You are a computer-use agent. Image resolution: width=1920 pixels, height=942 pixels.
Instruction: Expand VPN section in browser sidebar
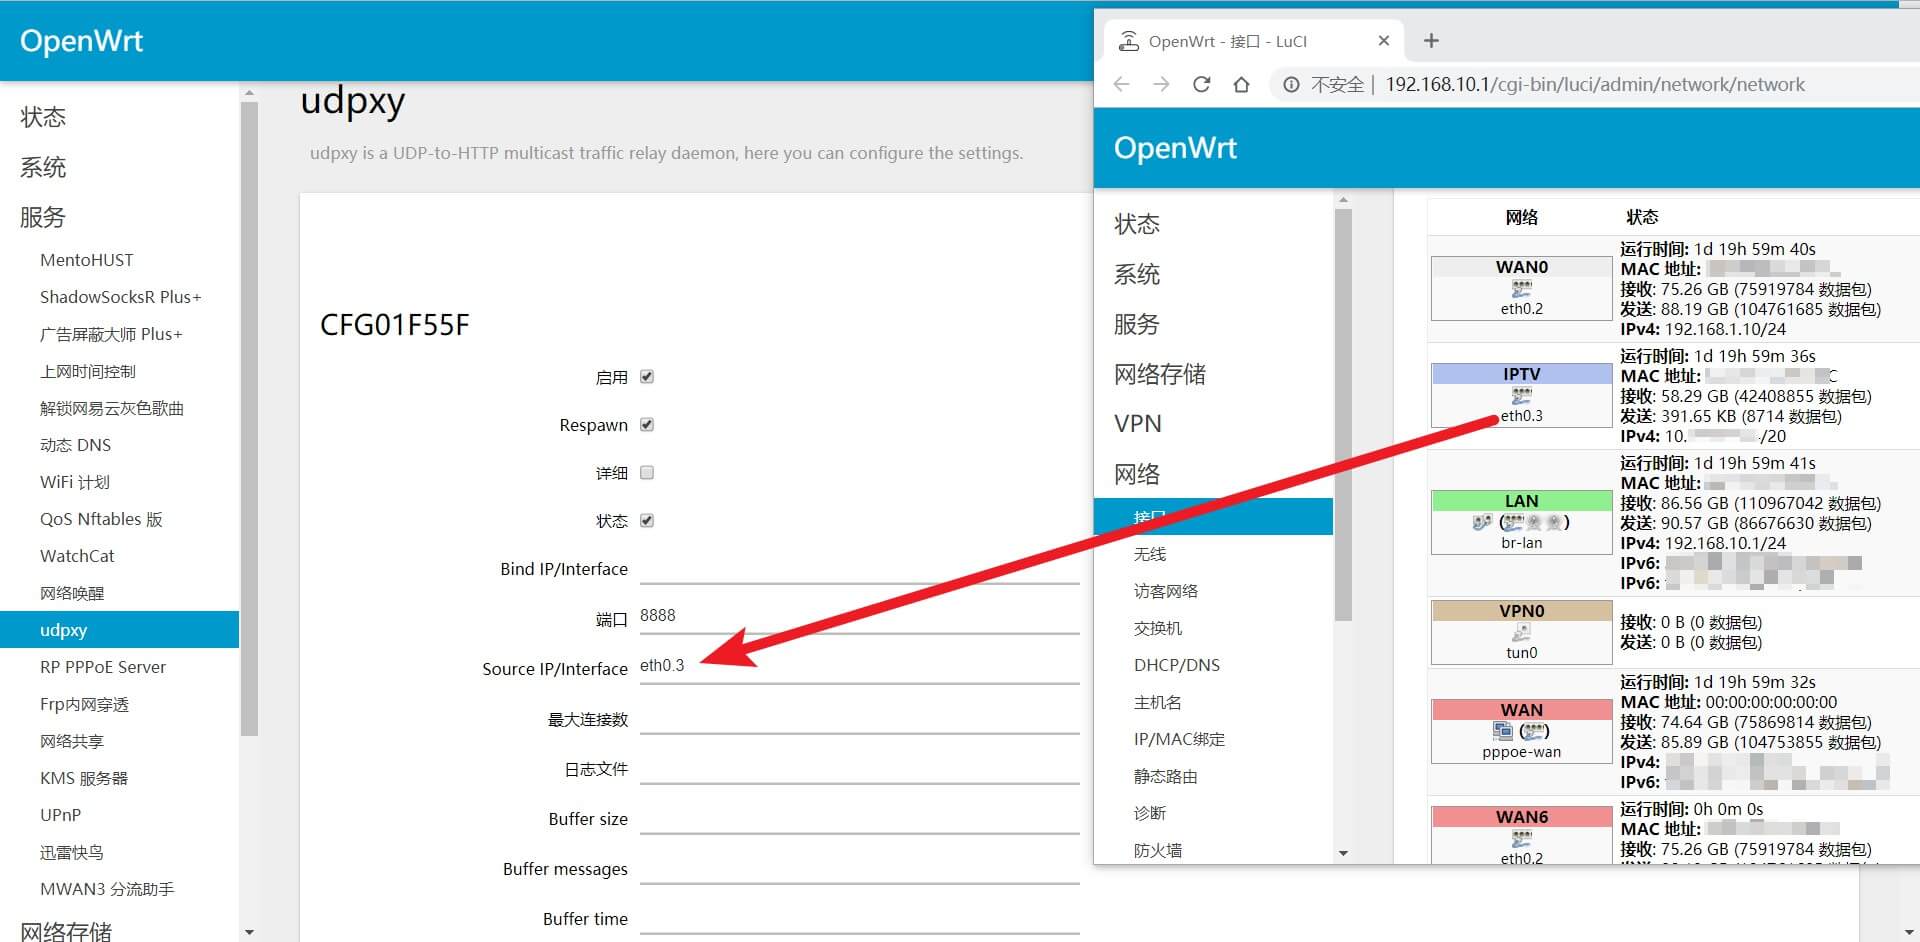[x=1138, y=424]
